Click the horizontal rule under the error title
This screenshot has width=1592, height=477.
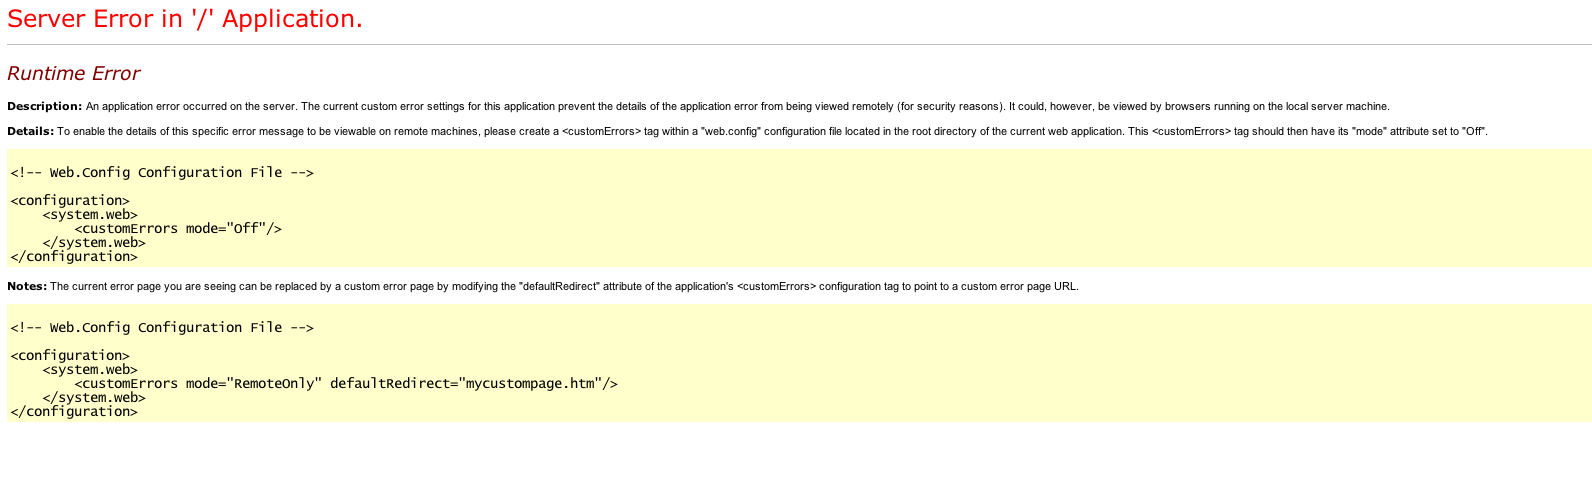[x=799, y=45]
